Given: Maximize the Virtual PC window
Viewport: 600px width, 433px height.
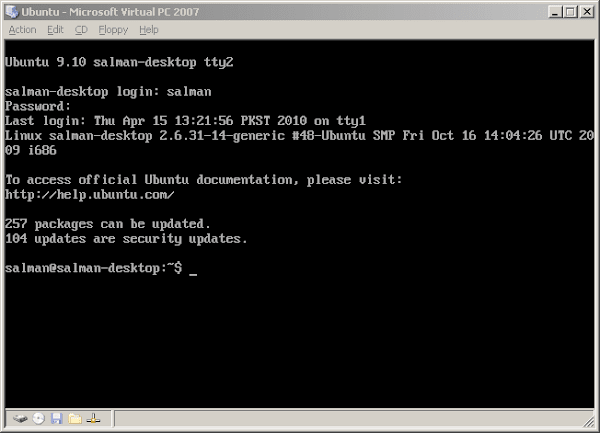Looking at the screenshot, I should pyautogui.click(x=570, y=12).
